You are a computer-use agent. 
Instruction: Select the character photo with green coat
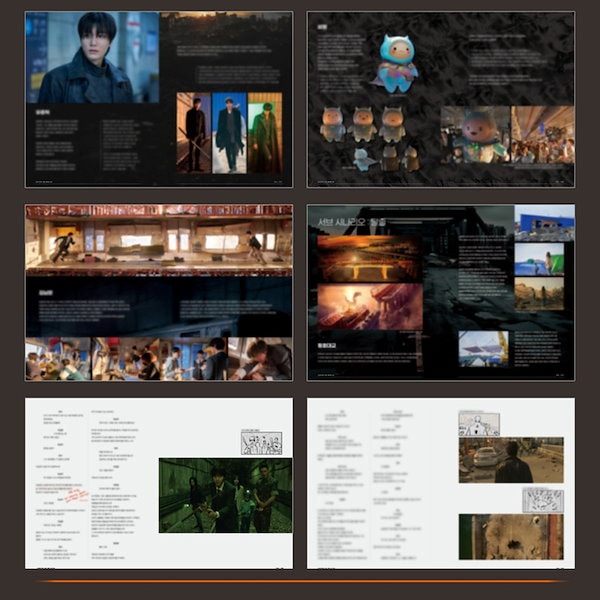pyautogui.click(x=265, y=133)
